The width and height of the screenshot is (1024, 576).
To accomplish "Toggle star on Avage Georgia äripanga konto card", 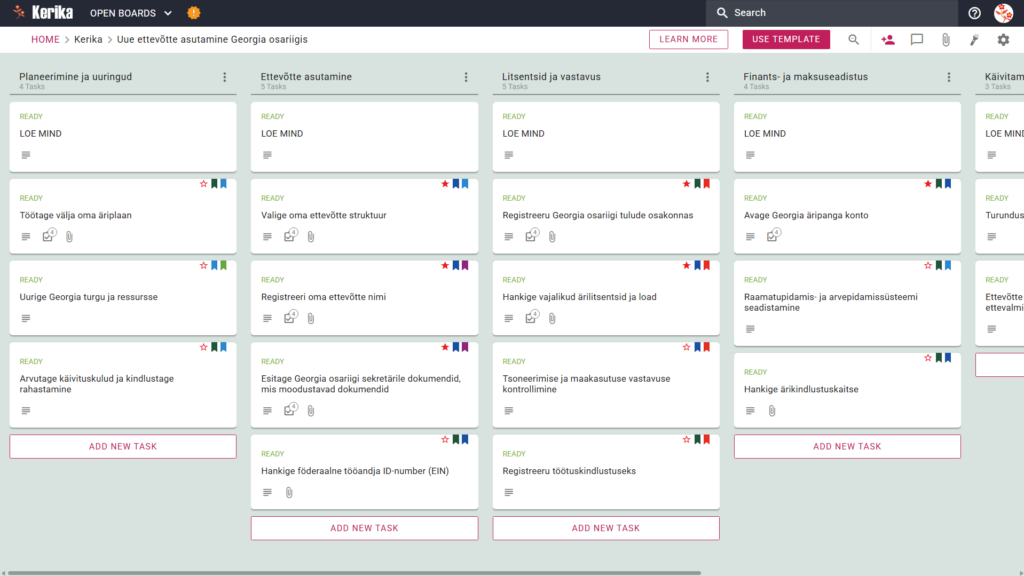I will pos(927,184).
